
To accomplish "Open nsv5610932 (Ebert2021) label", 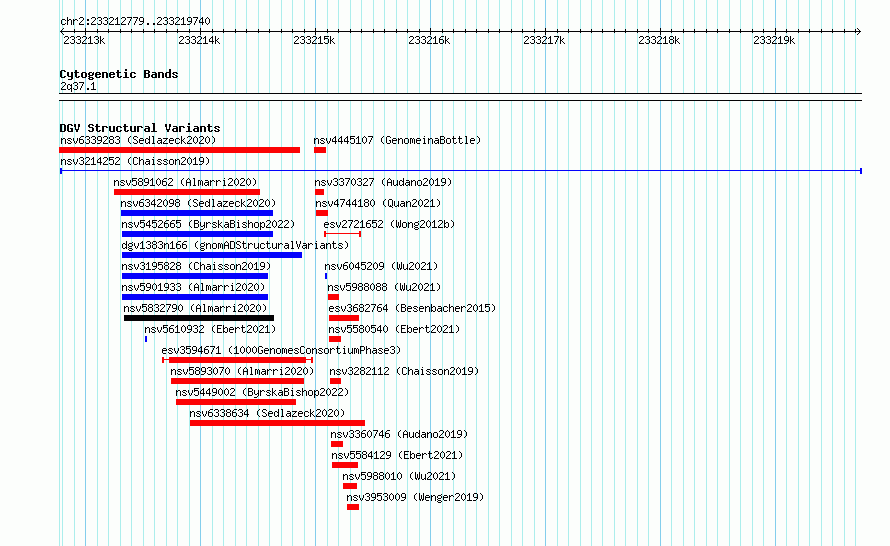I will pos(210,329).
